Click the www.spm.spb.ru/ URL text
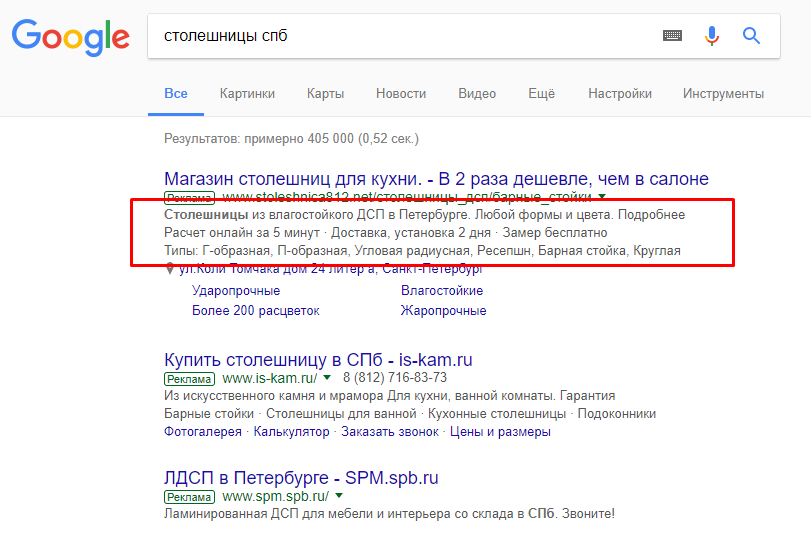This screenshot has height=536, width=811. pos(275,496)
